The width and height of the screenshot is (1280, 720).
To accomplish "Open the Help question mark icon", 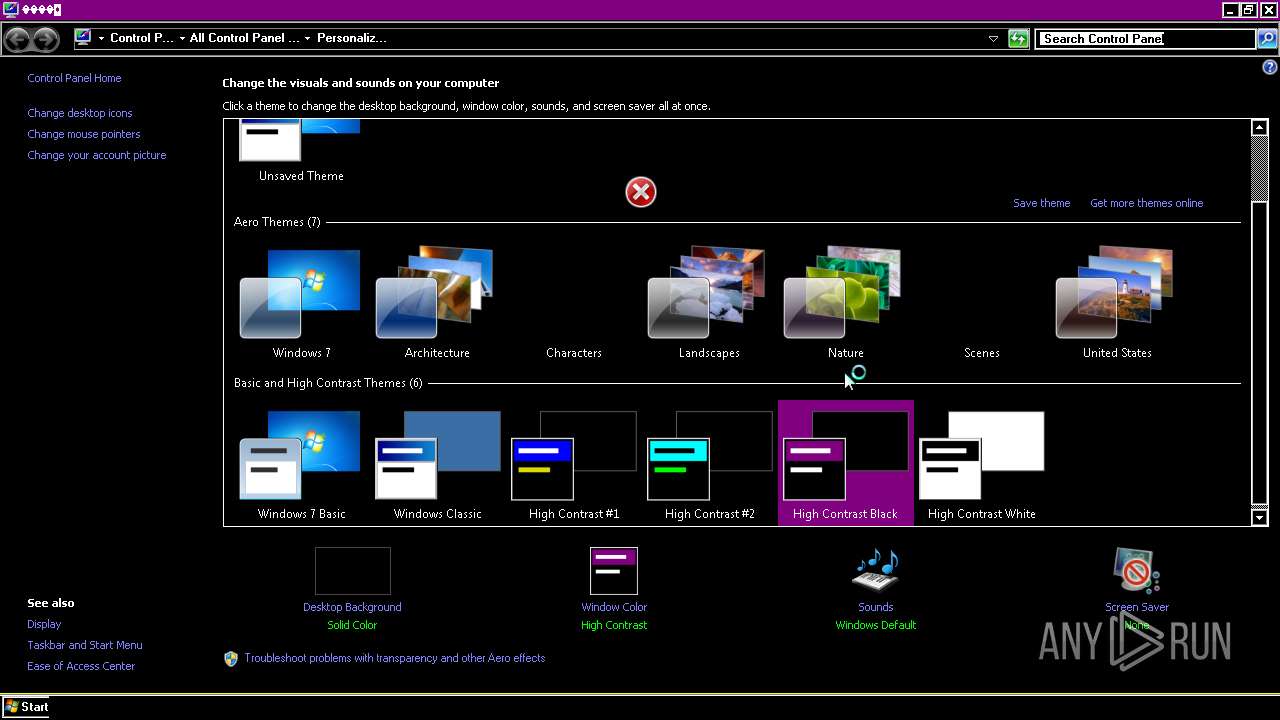I will pos(1270,68).
